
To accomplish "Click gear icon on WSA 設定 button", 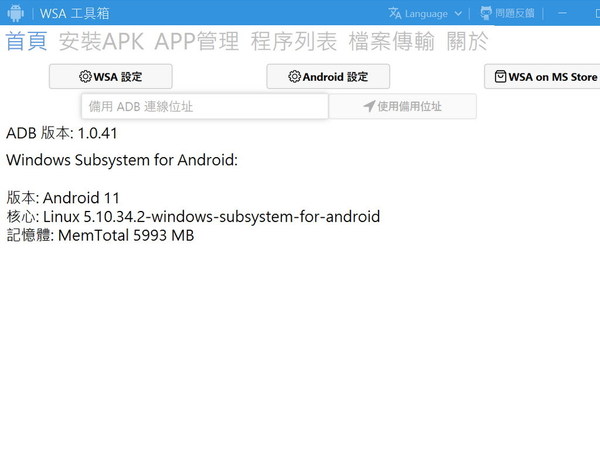I will point(85,77).
